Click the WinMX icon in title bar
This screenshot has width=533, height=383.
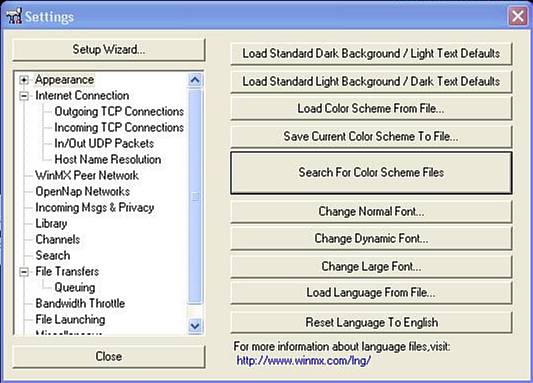tap(14, 16)
